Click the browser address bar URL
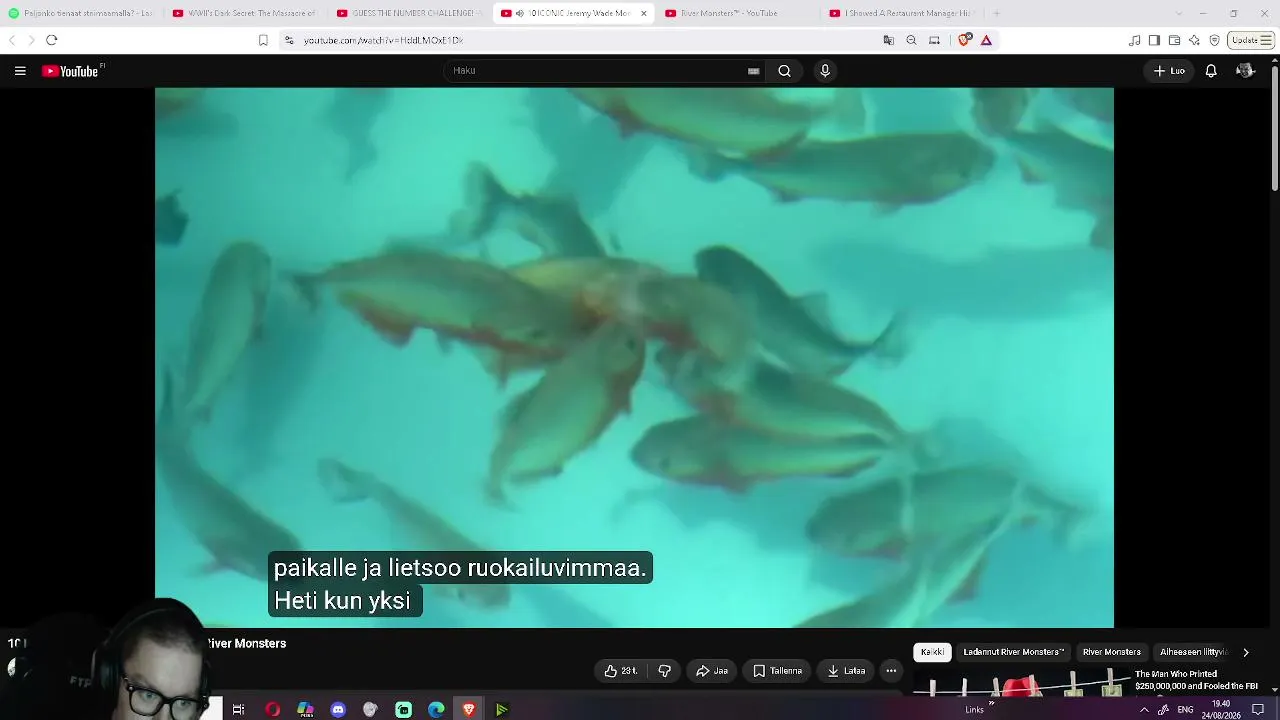The image size is (1280, 720). [383, 40]
